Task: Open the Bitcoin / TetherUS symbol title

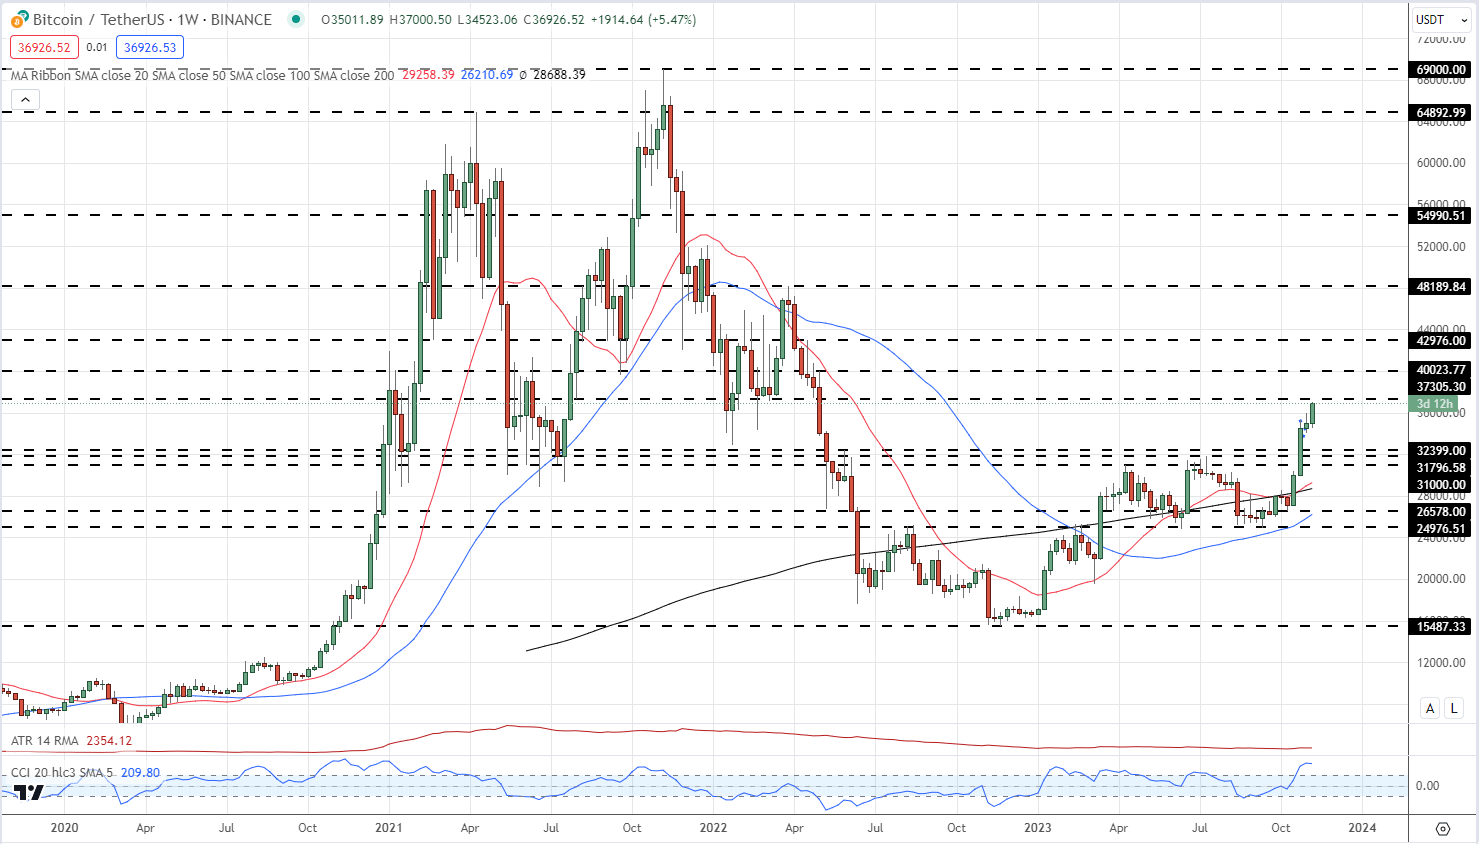Action: (x=152, y=19)
